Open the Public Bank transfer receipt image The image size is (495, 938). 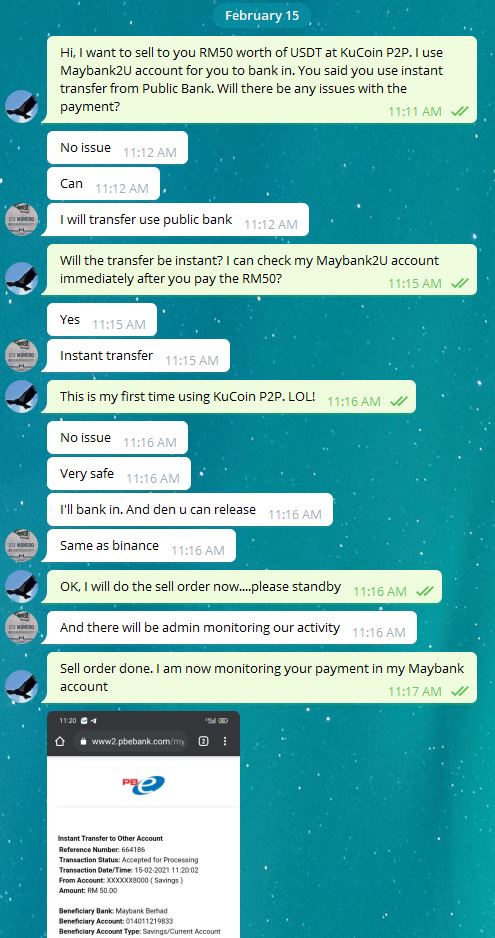click(x=143, y=824)
